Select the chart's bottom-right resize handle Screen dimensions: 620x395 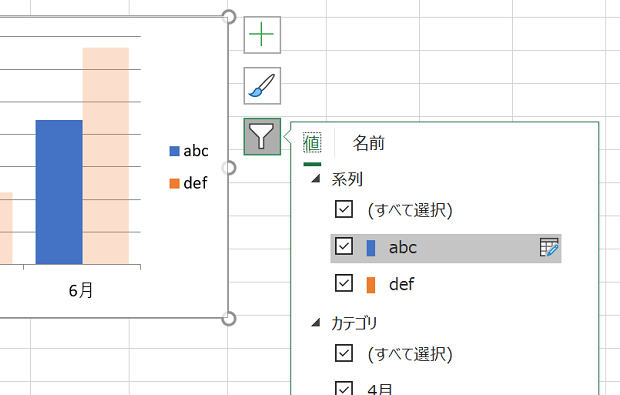coord(229,318)
